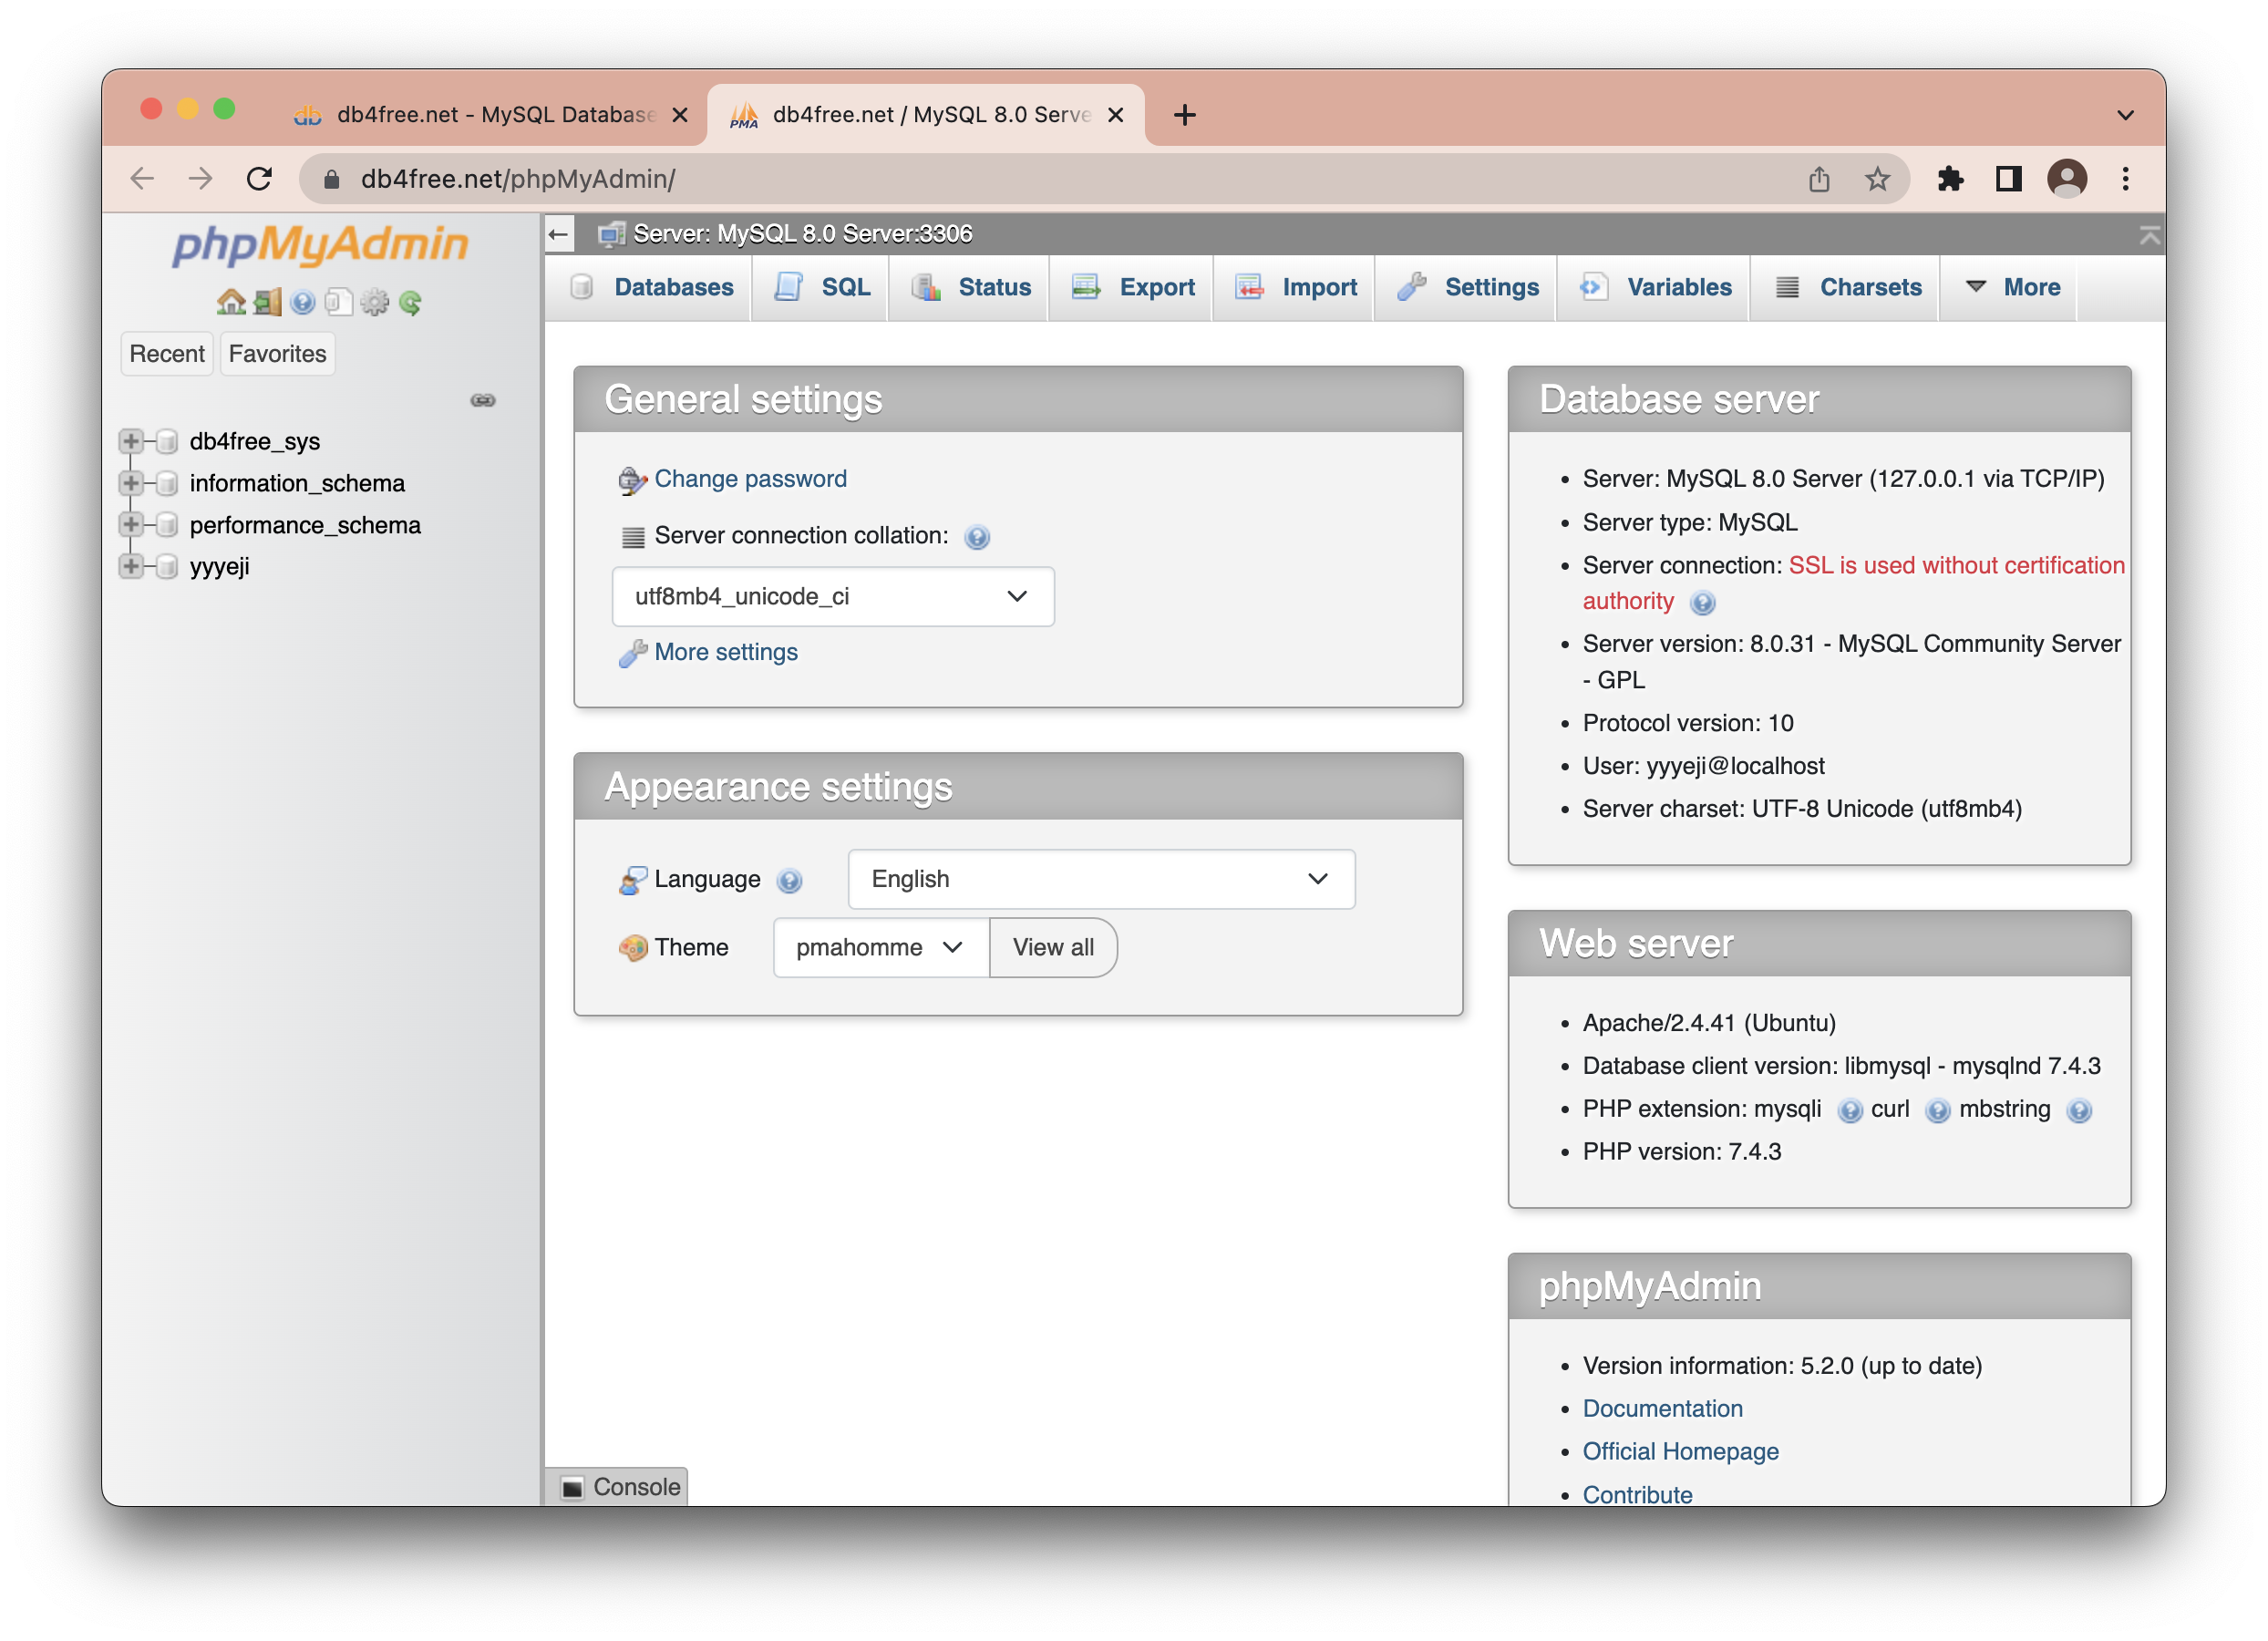
Task: Collapse the navigation panel with the arrow icon
Action: pyautogui.click(x=559, y=234)
